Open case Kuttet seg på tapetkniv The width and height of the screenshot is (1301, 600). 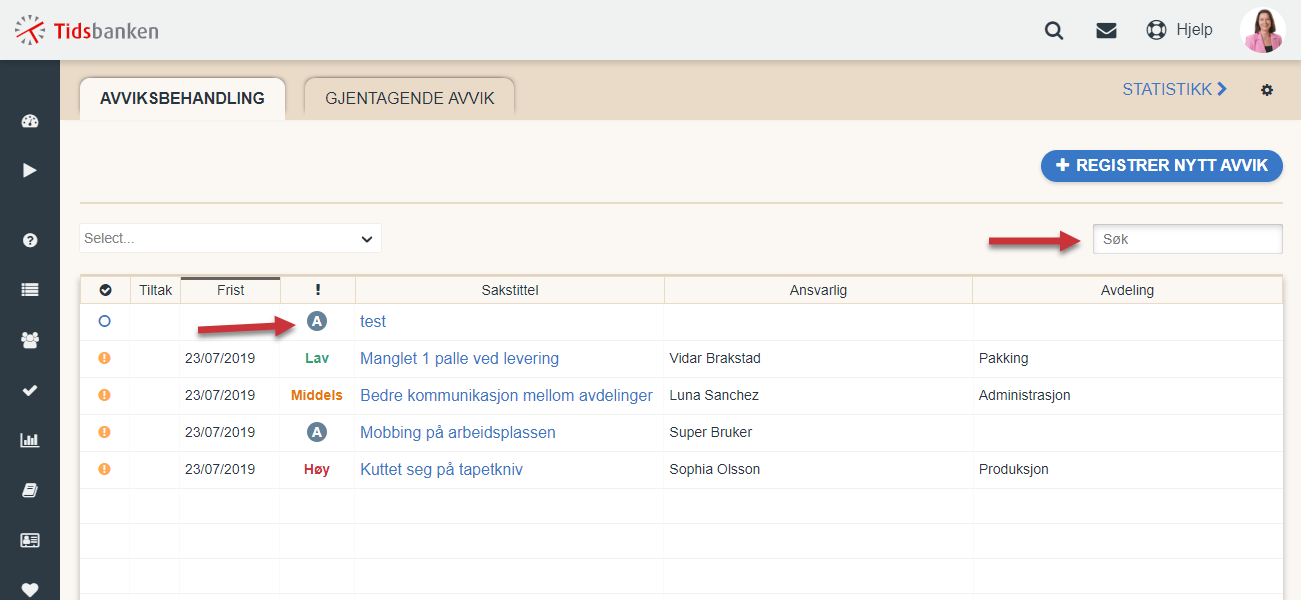[441, 469]
